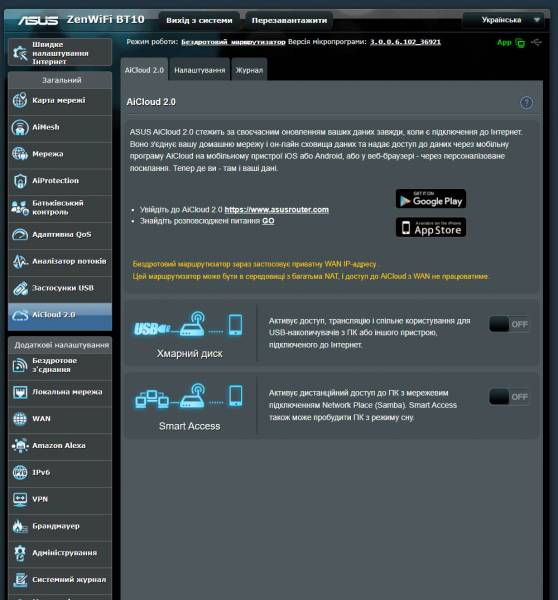Click the Smart Access network illustration
Screen dimensions: 558x600
point(189,396)
